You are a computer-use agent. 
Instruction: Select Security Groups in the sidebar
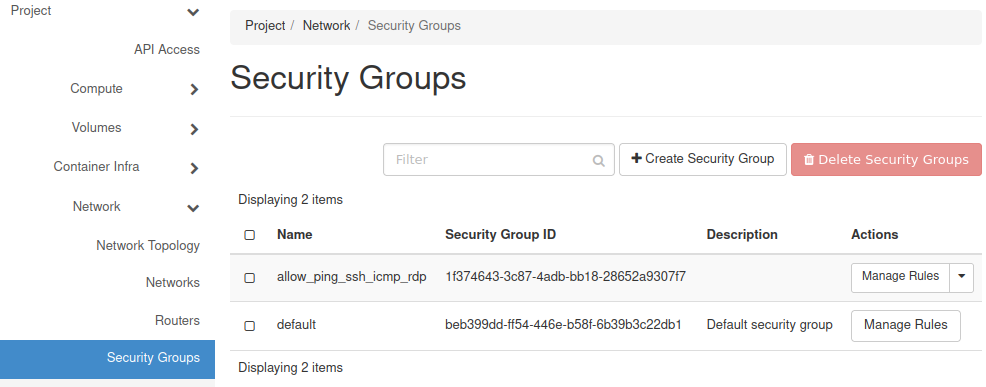pos(108,360)
